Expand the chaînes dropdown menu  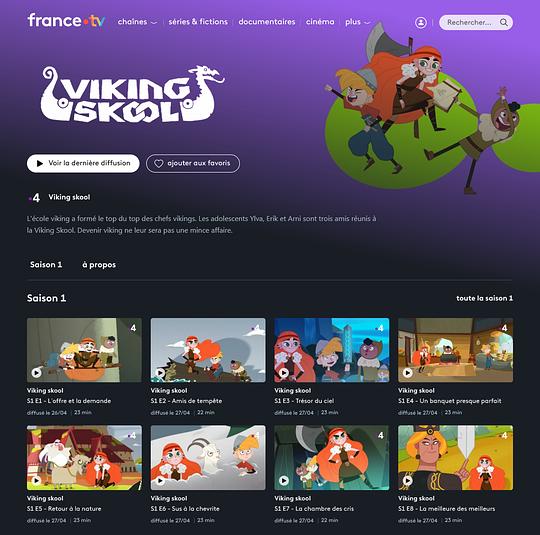click(137, 22)
